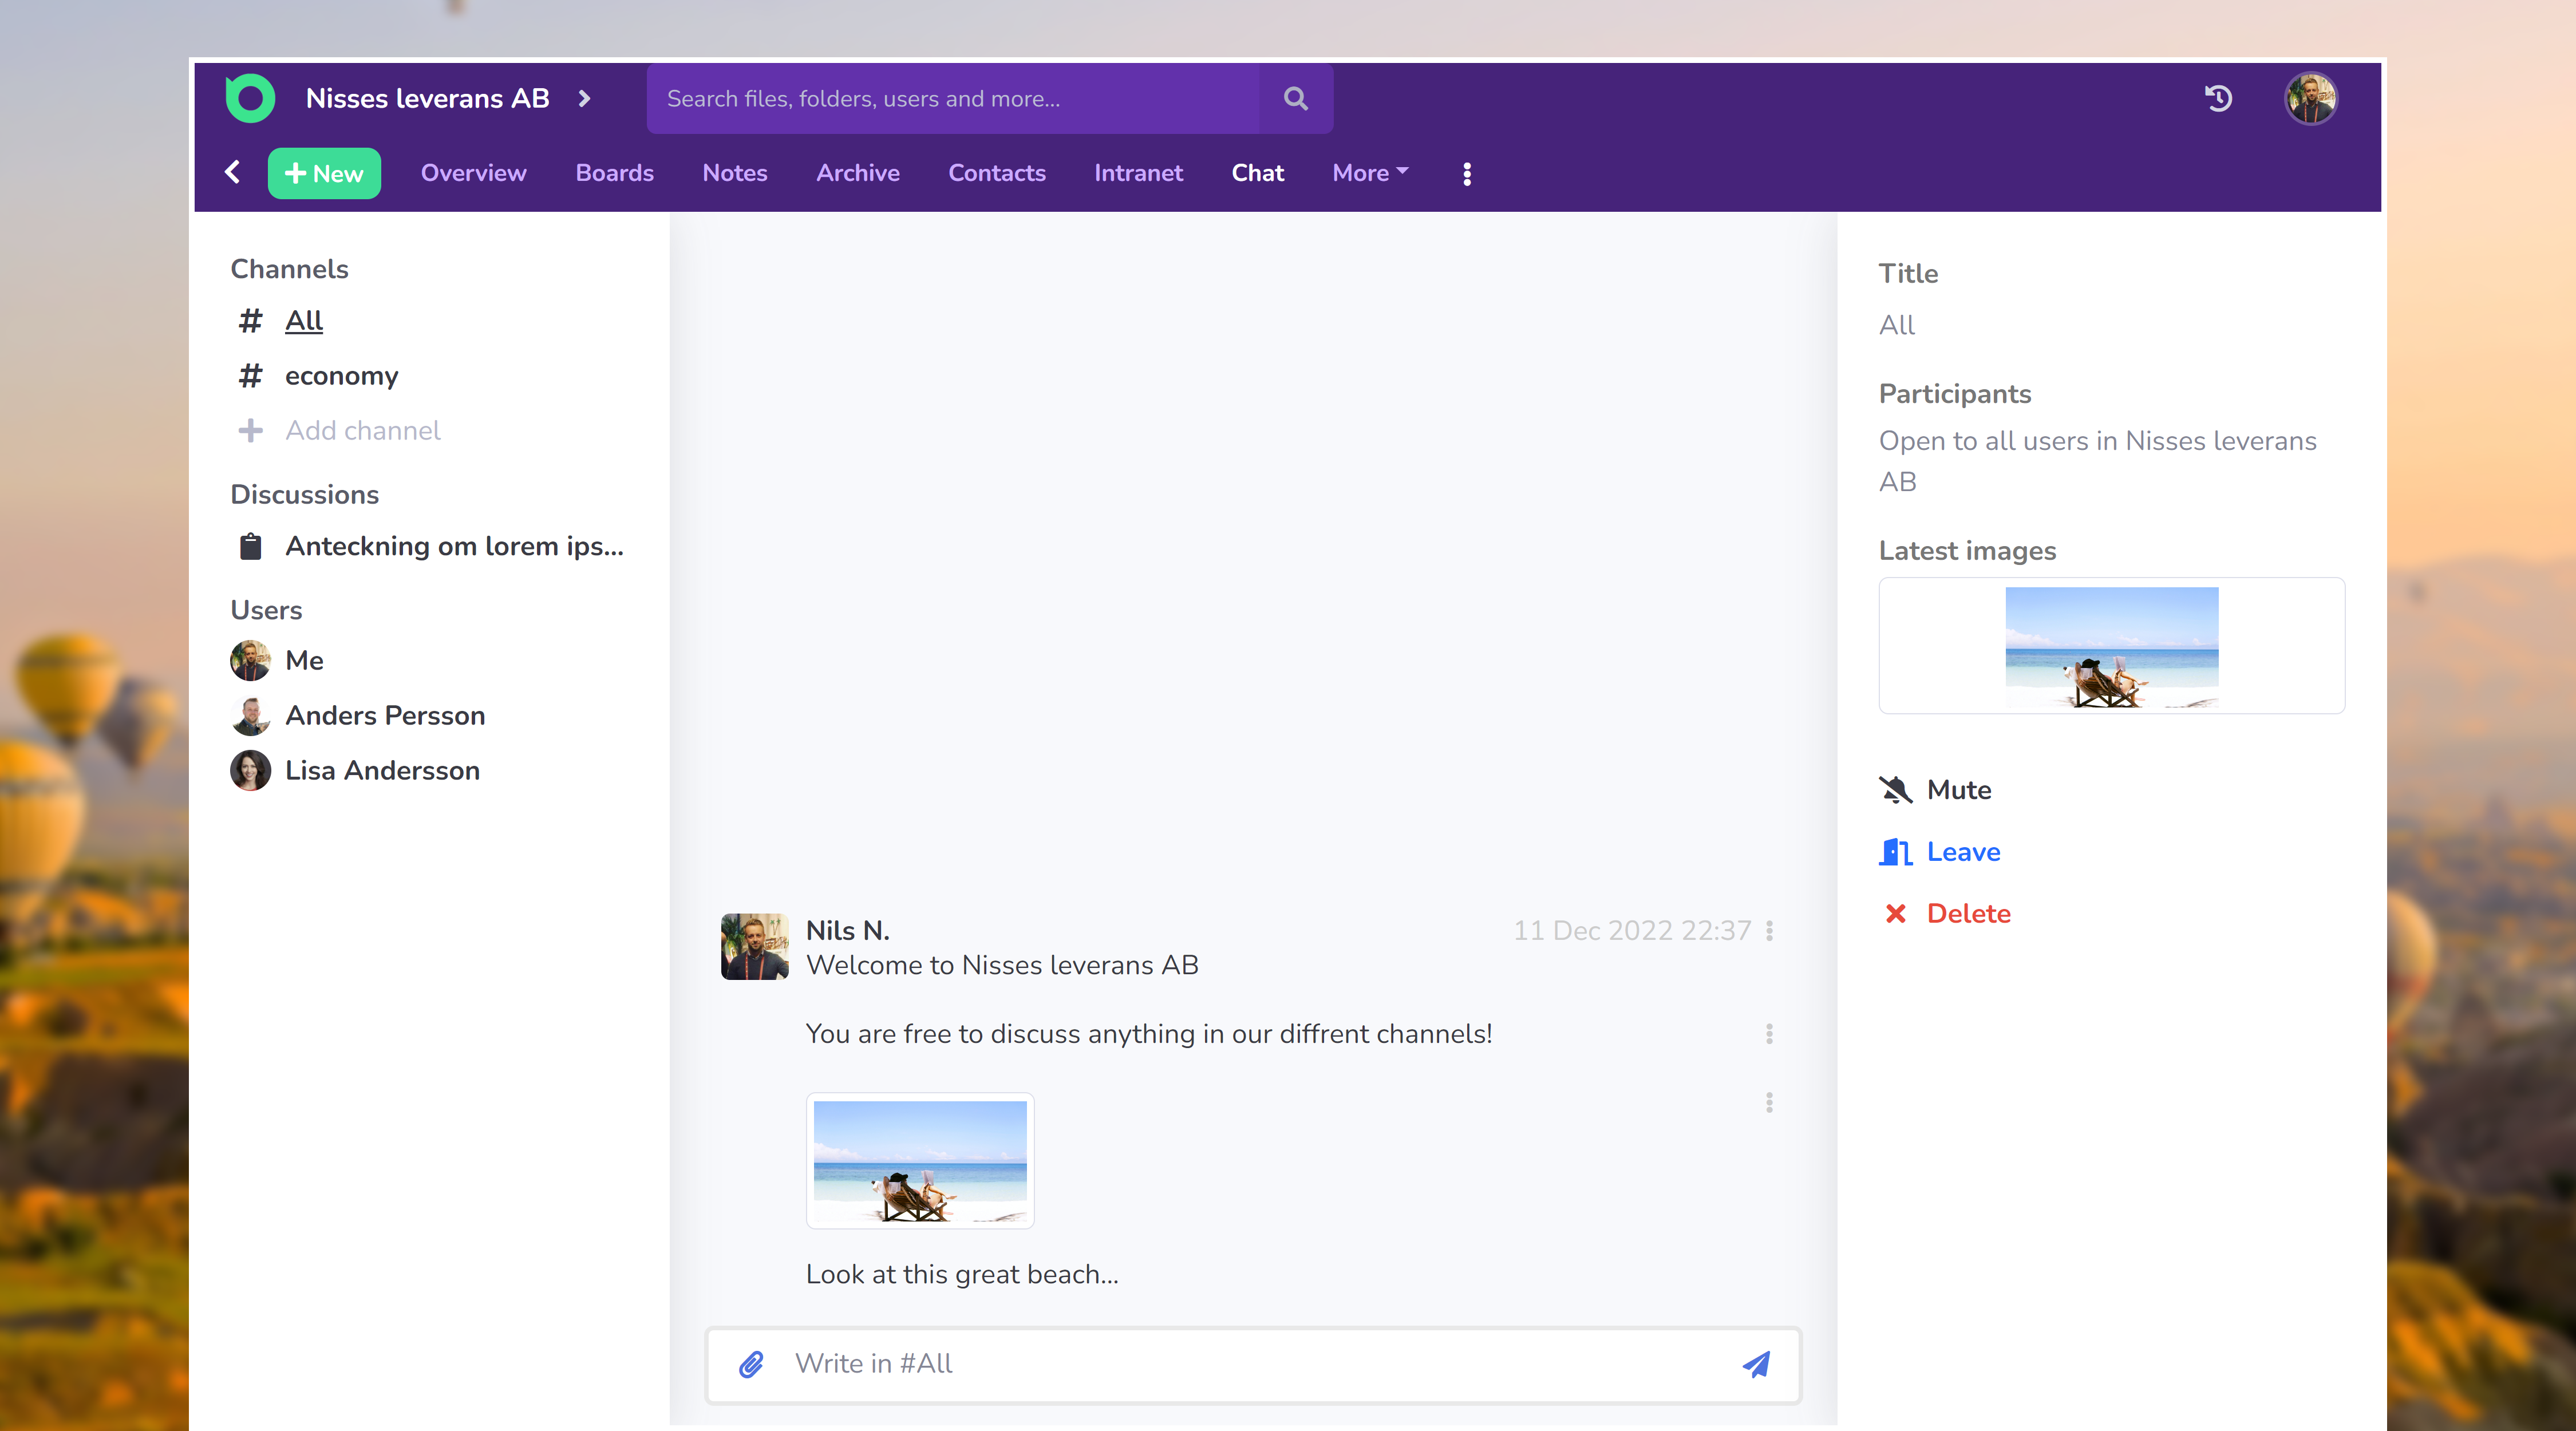Screen dimensions: 2576x1431
Task: Open options for the Welcome message
Action: tap(1769, 931)
